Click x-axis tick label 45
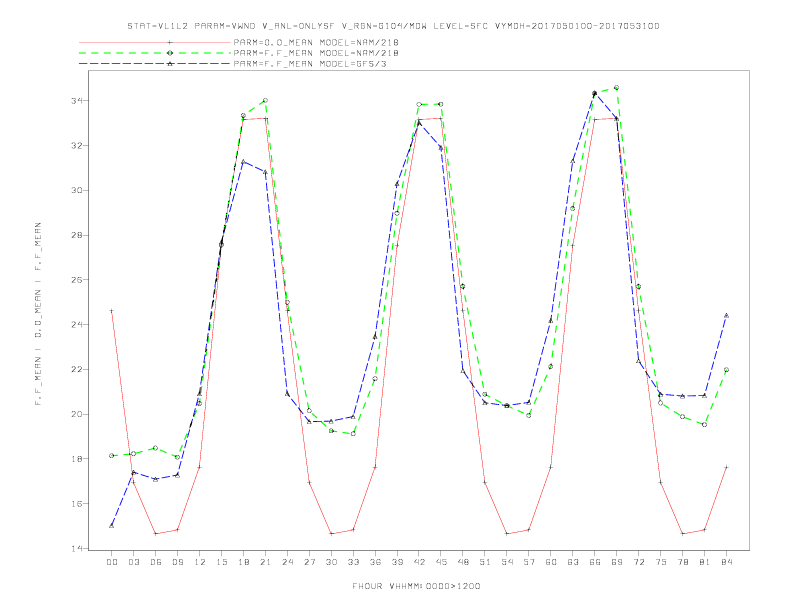Image resolution: width=792 pixels, height=612 pixels. [441, 562]
